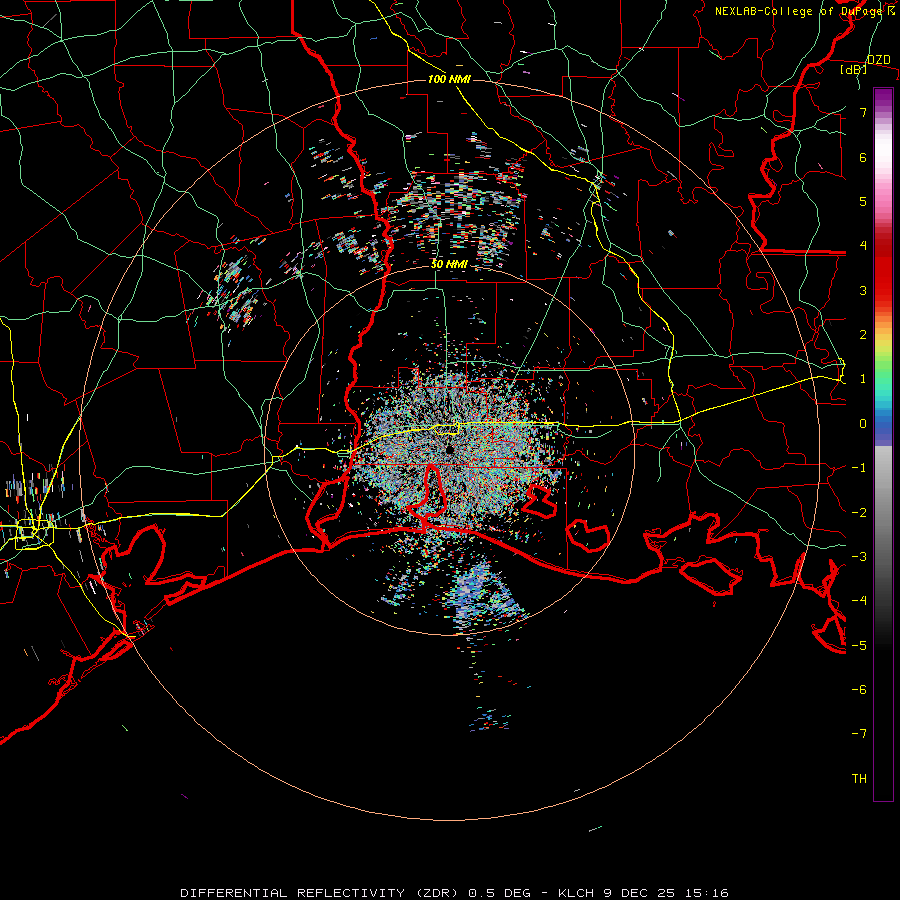
Task: Click the -6 value on the scale
Action: pos(859,689)
